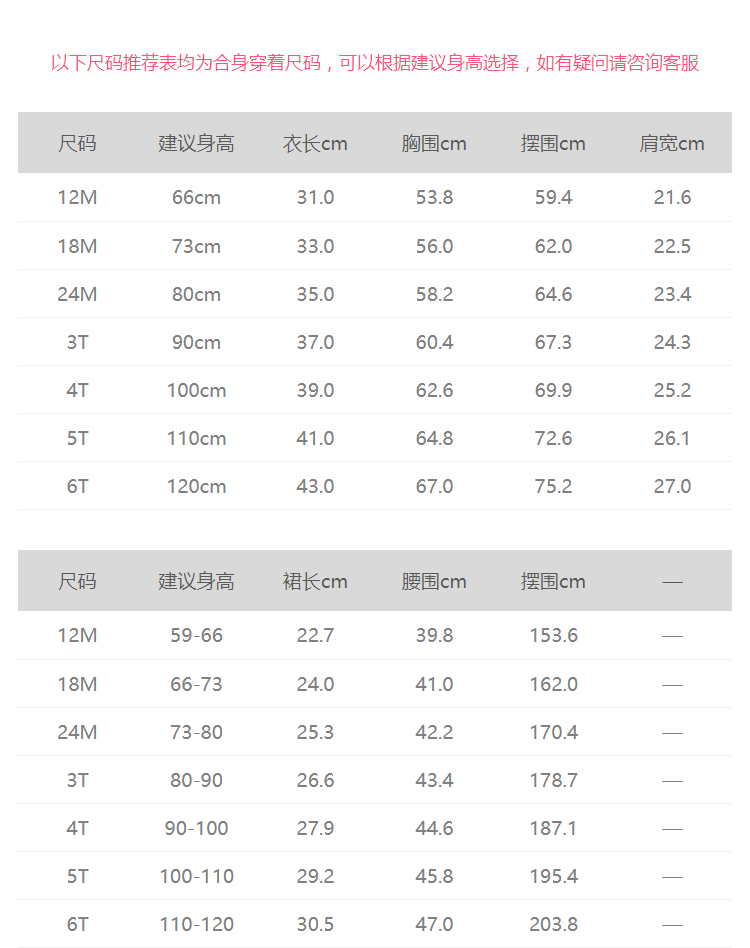This screenshot has width=750, height=948.
Task: Click the 胸围cm column header
Action: pos(434,143)
